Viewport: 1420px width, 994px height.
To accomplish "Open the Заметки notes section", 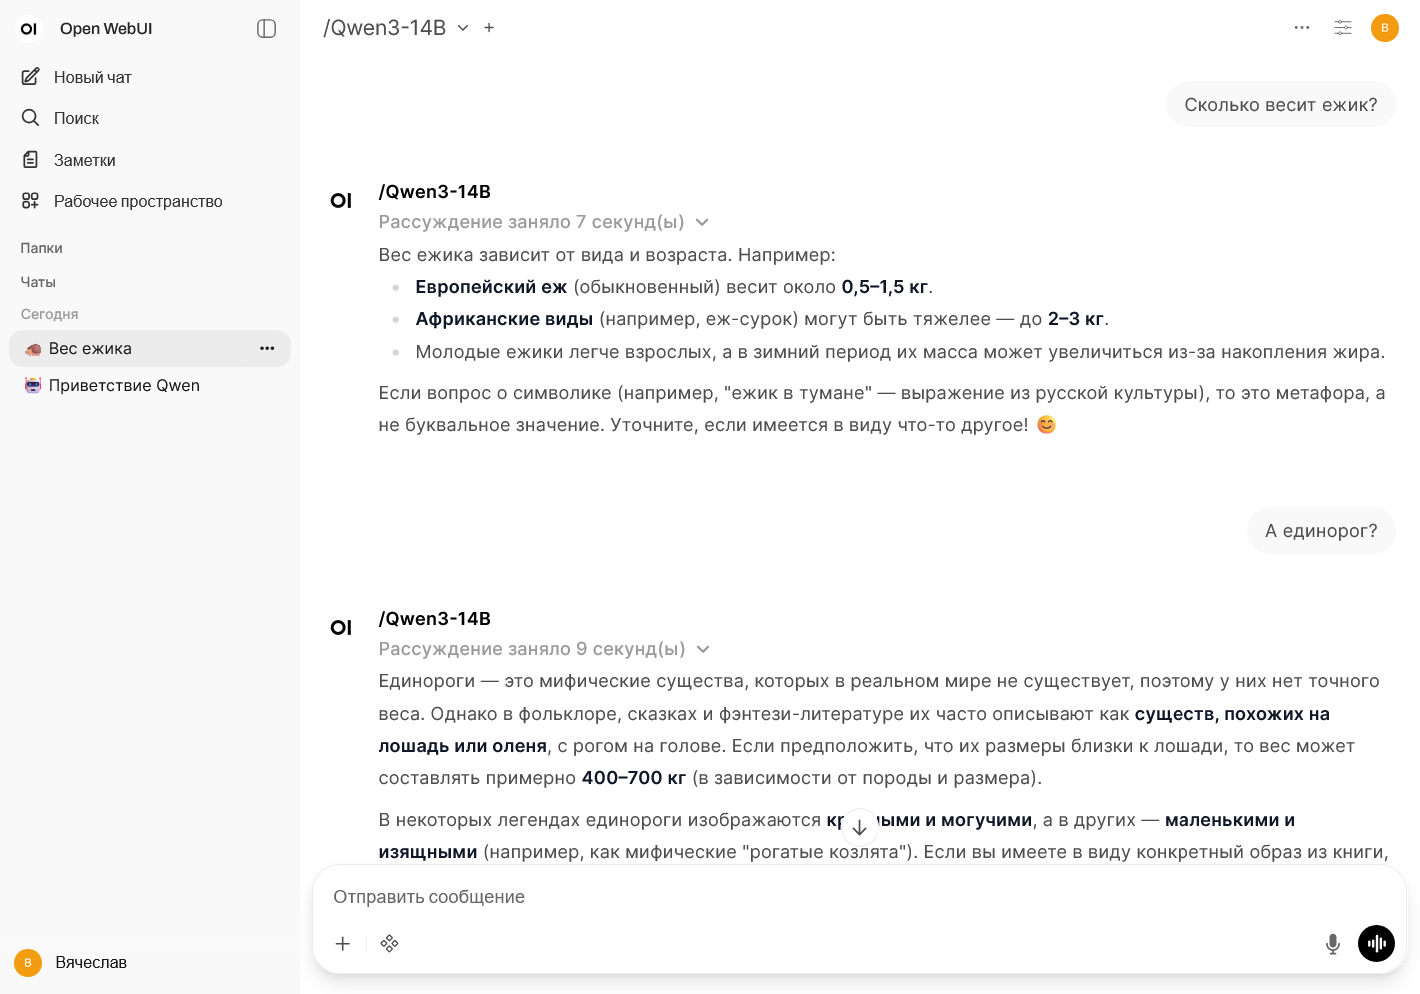I will [84, 160].
